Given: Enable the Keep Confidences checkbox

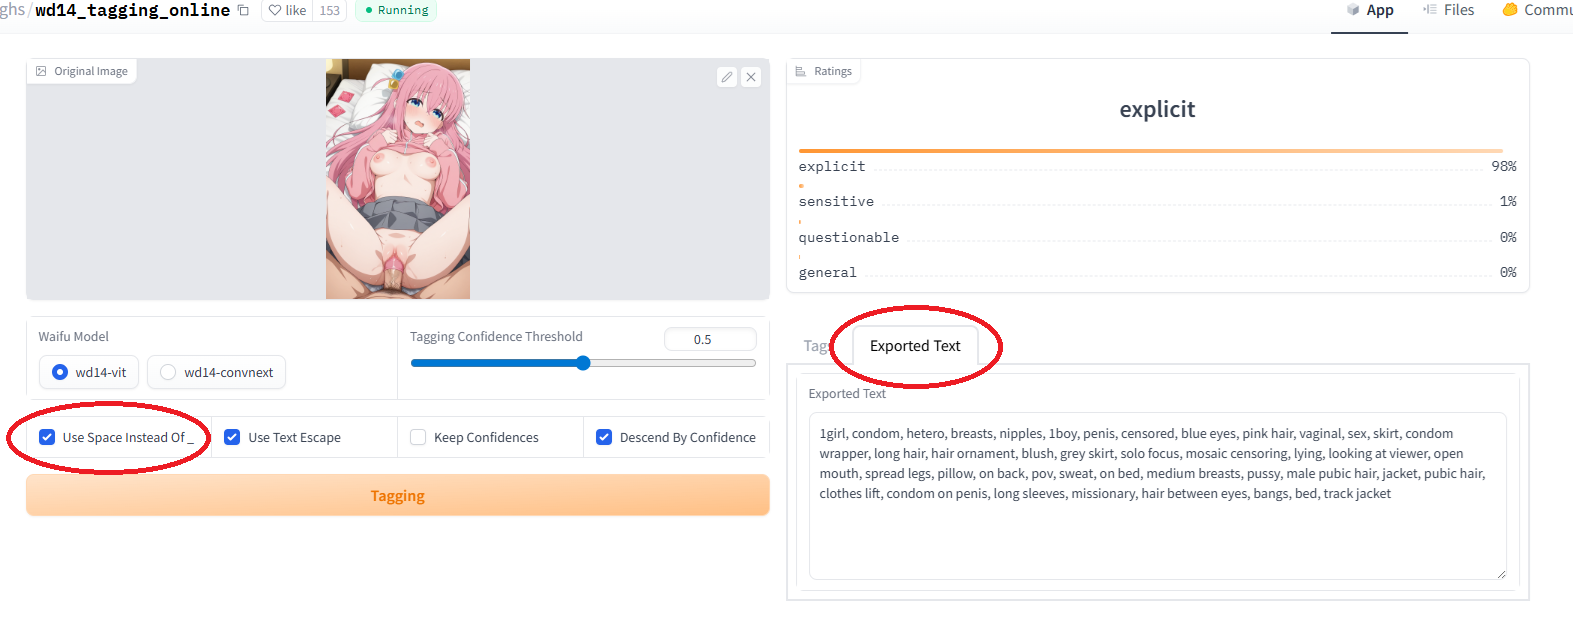Looking at the screenshot, I should pyautogui.click(x=418, y=437).
